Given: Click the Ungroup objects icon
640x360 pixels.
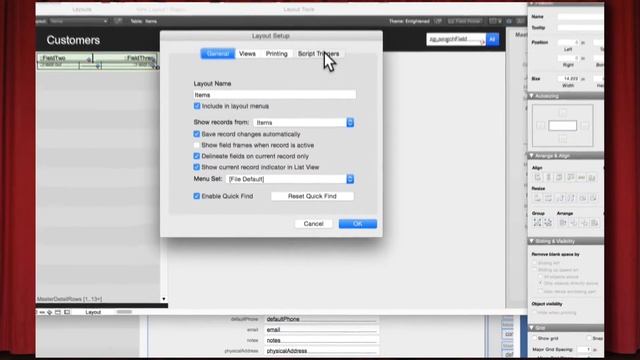Looking at the screenshot, I should click(548, 222).
